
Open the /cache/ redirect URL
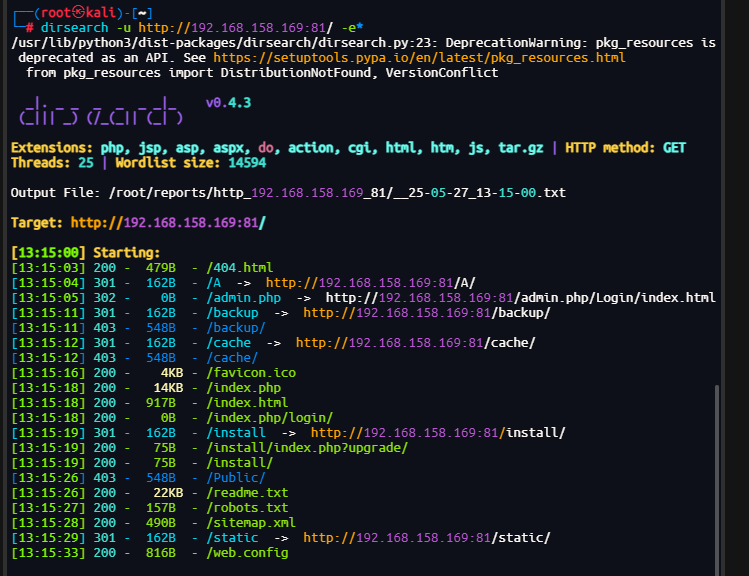(415, 343)
